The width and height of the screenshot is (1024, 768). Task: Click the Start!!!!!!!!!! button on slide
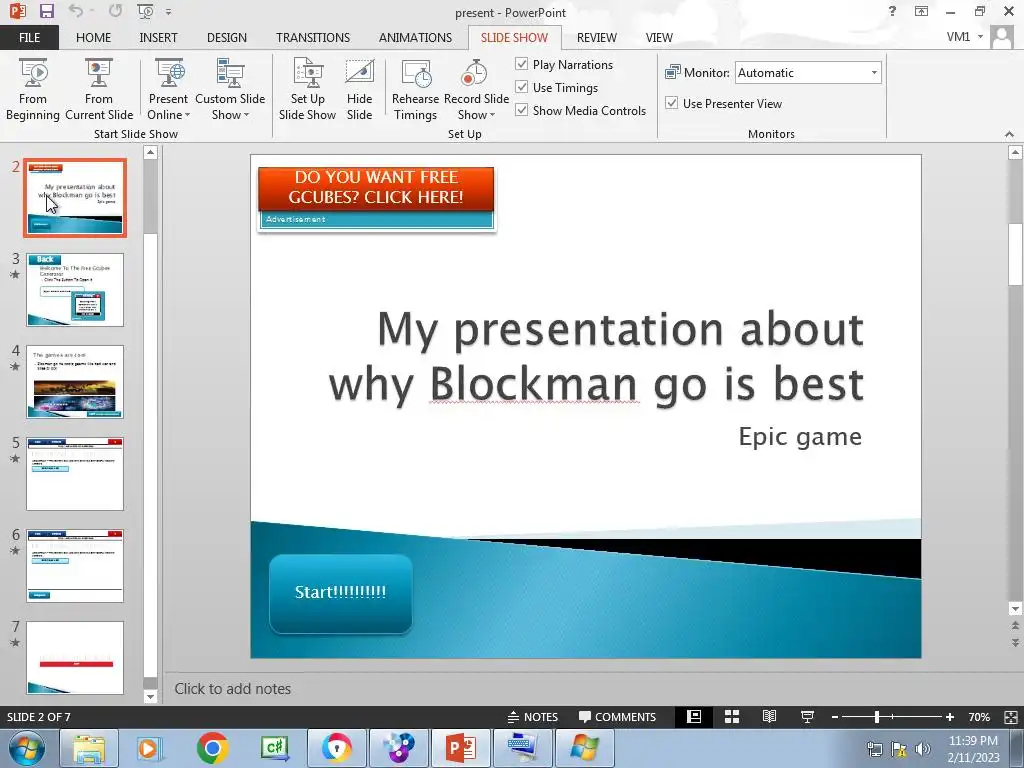pos(340,593)
